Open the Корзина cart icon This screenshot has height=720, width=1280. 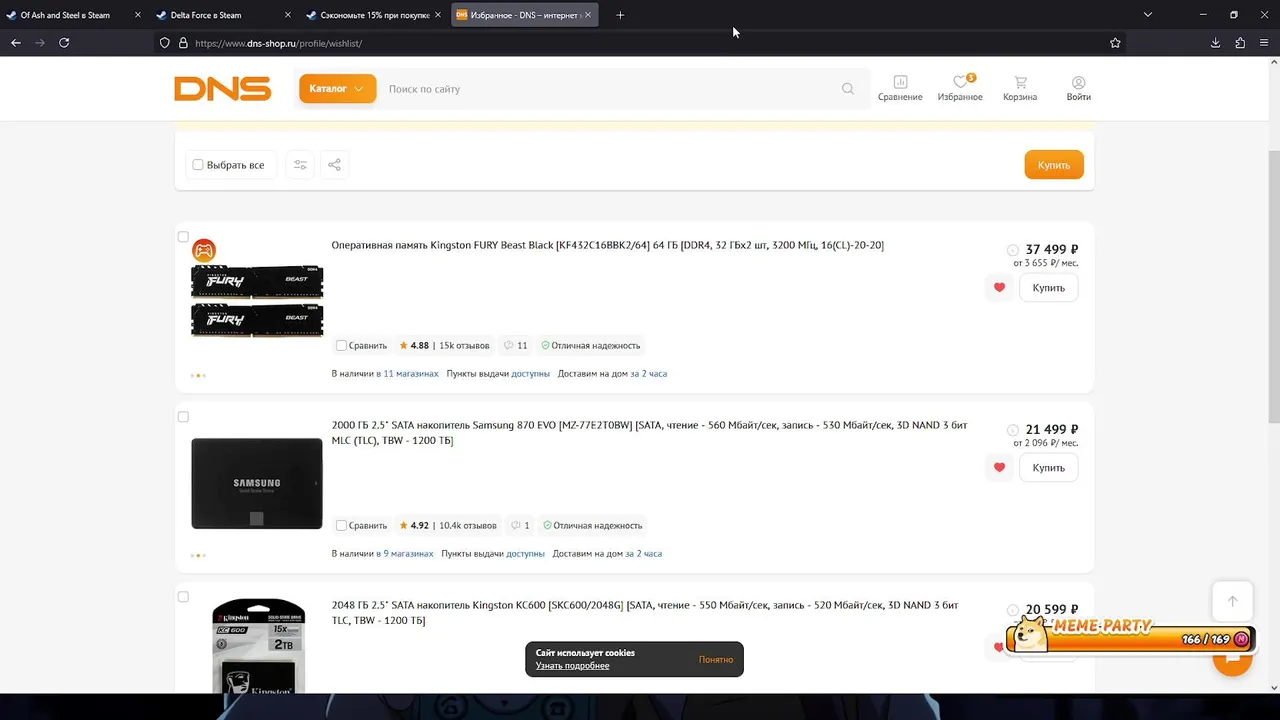click(x=1020, y=88)
